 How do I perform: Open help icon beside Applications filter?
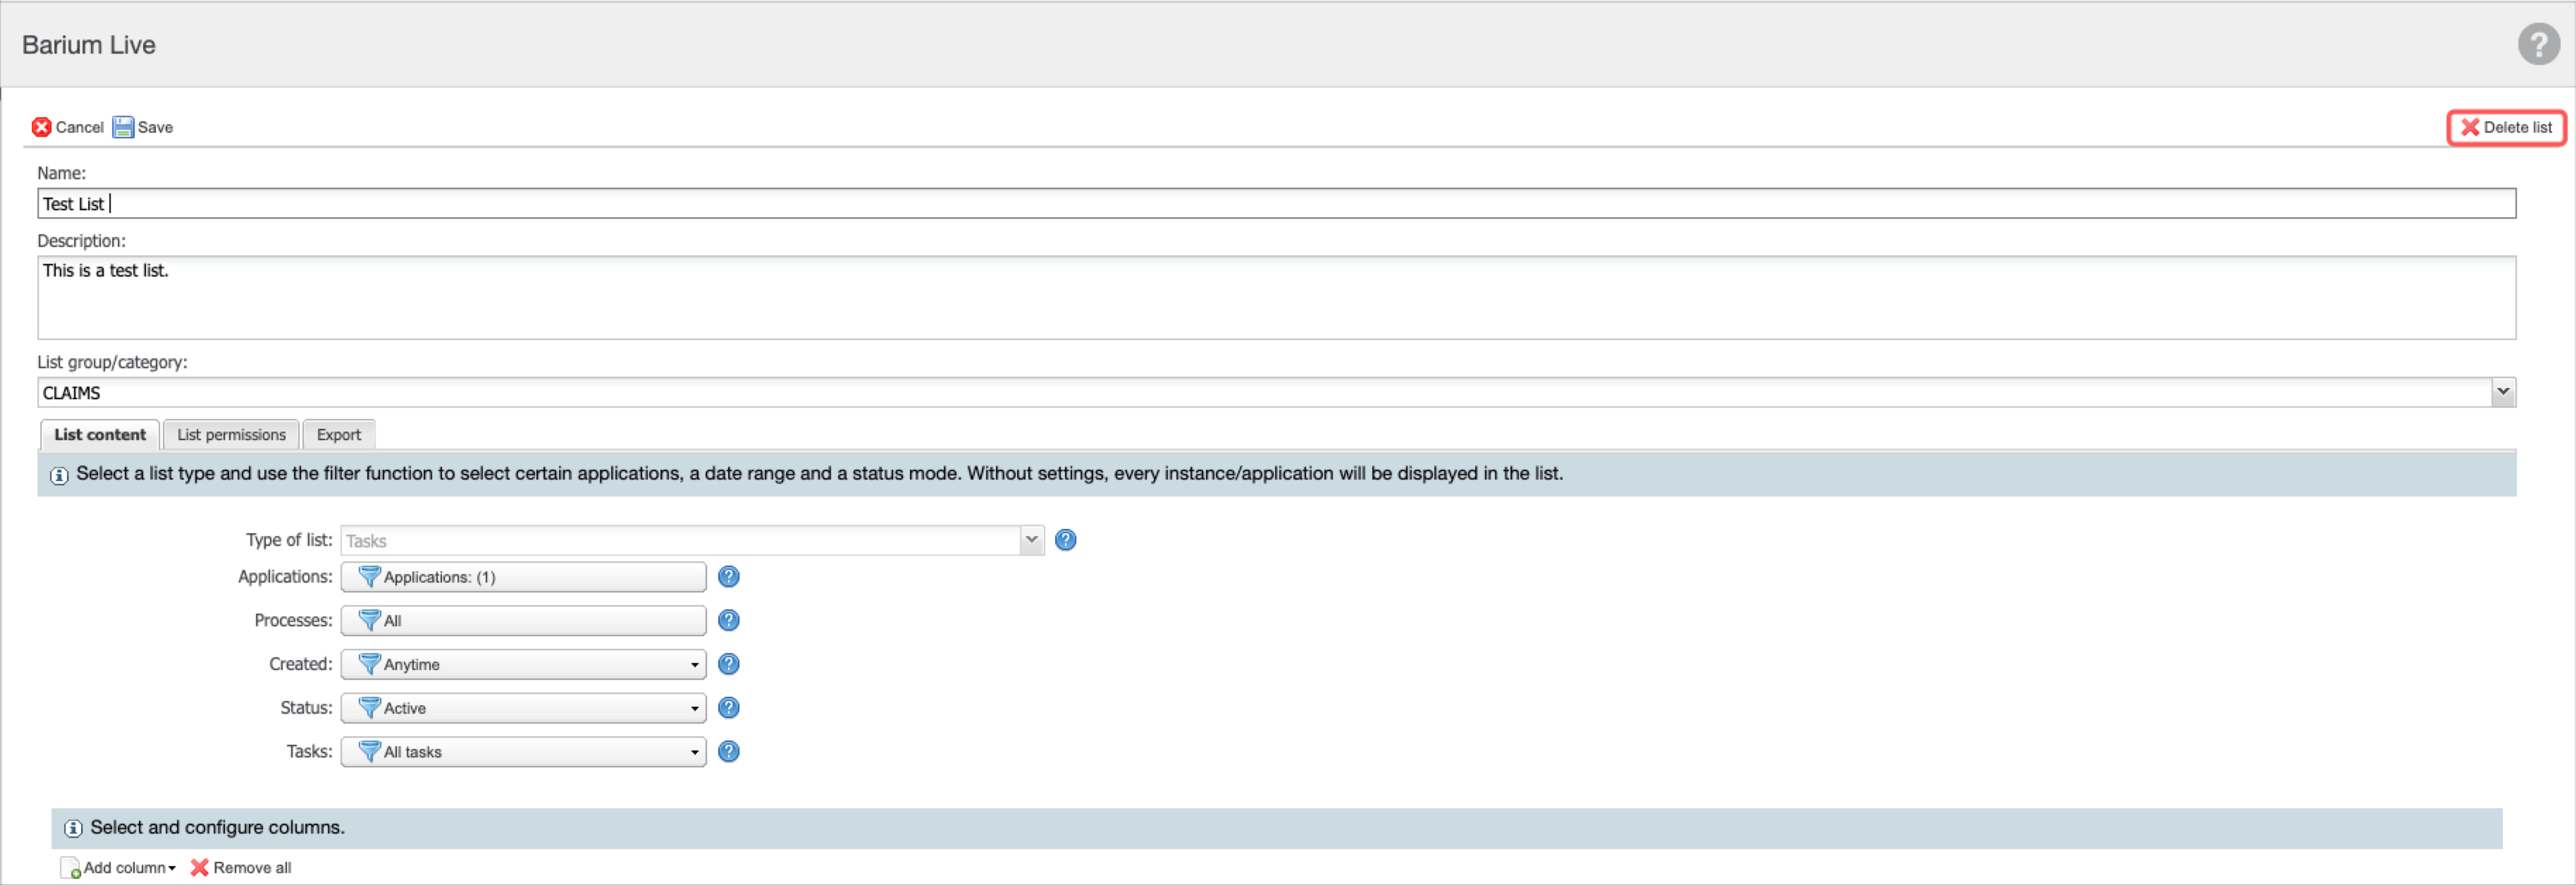(x=728, y=577)
